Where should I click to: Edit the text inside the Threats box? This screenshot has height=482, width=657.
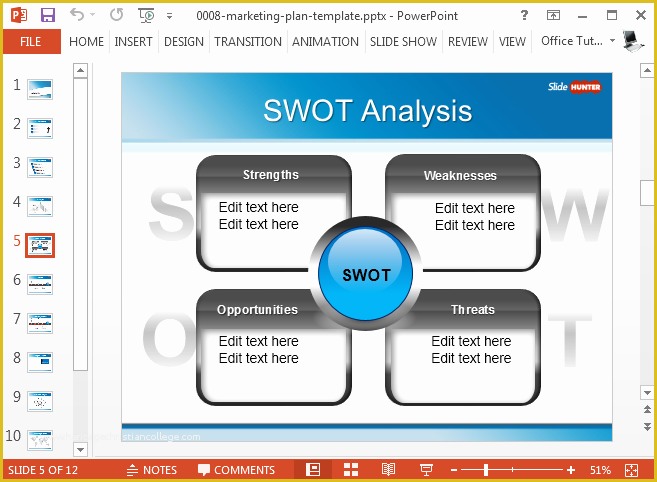point(471,350)
